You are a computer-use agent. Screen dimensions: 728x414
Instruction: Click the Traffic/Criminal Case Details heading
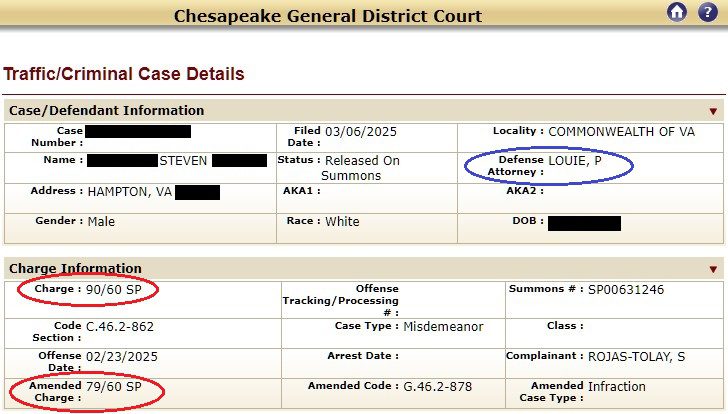(124, 74)
